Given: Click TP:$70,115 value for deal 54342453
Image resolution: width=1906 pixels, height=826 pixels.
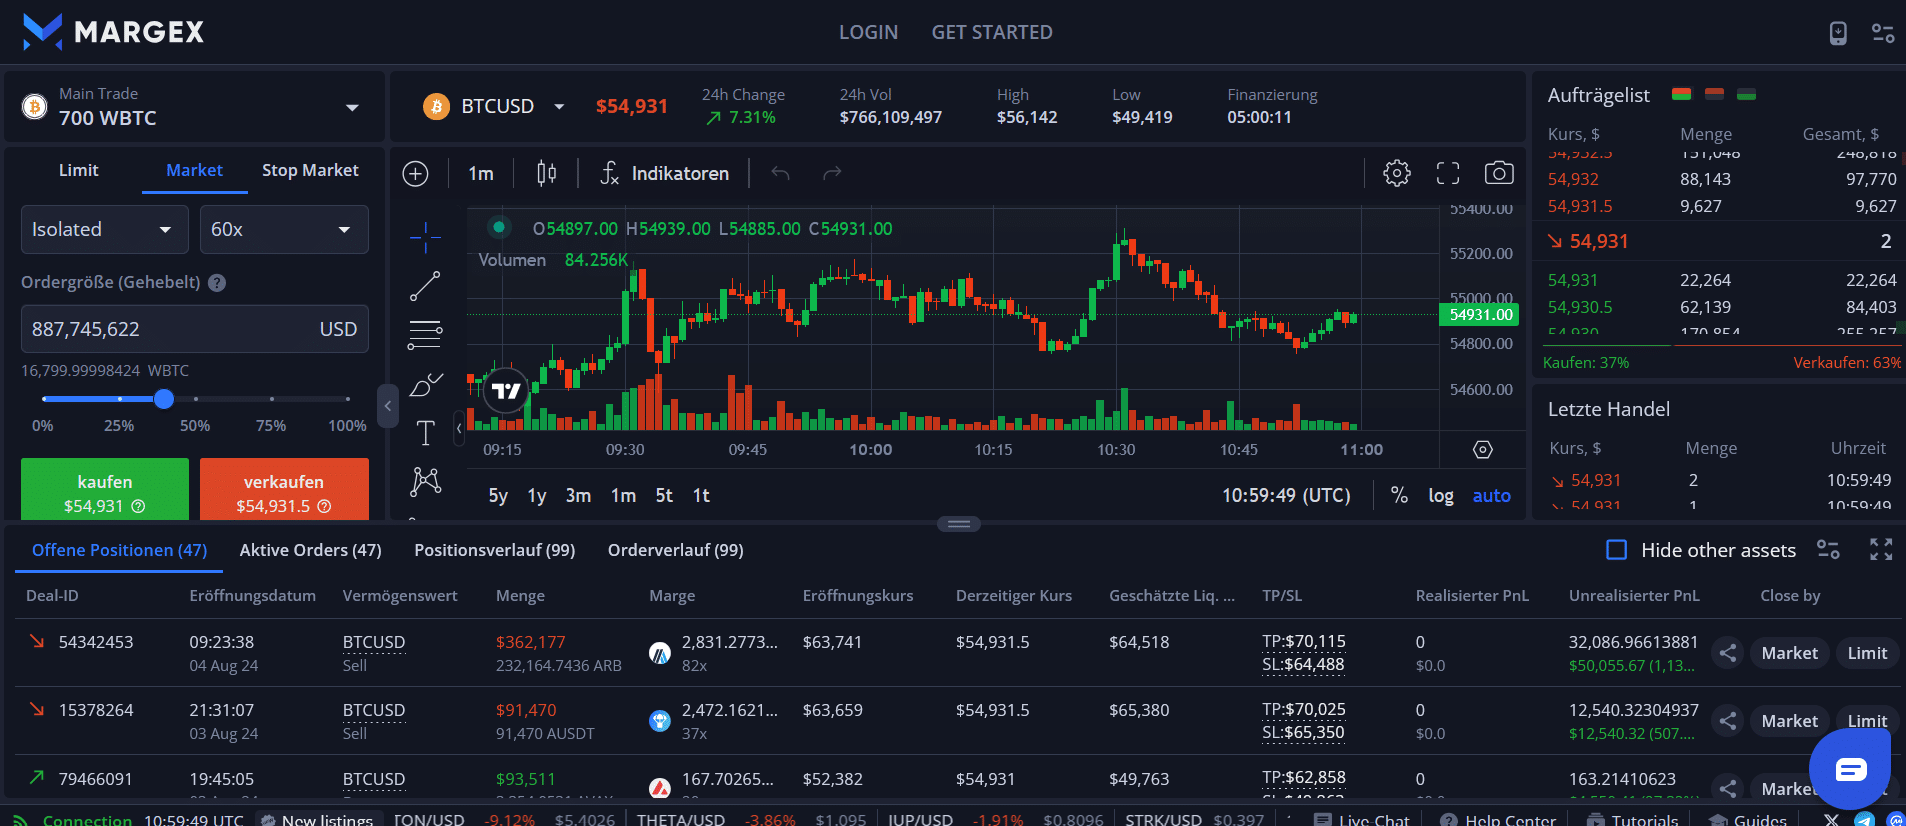Looking at the screenshot, I should pos(1303,642).
